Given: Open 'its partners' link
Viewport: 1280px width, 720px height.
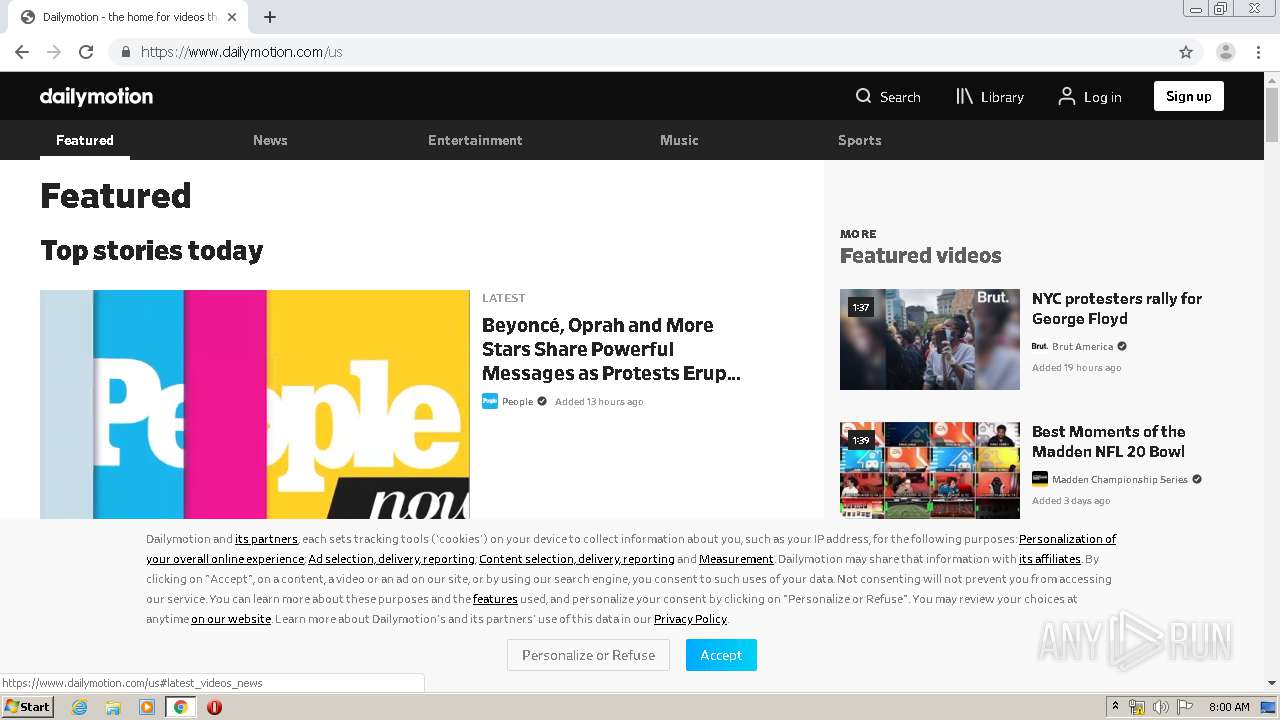Looking at the screenshot, I should (266, 539).
